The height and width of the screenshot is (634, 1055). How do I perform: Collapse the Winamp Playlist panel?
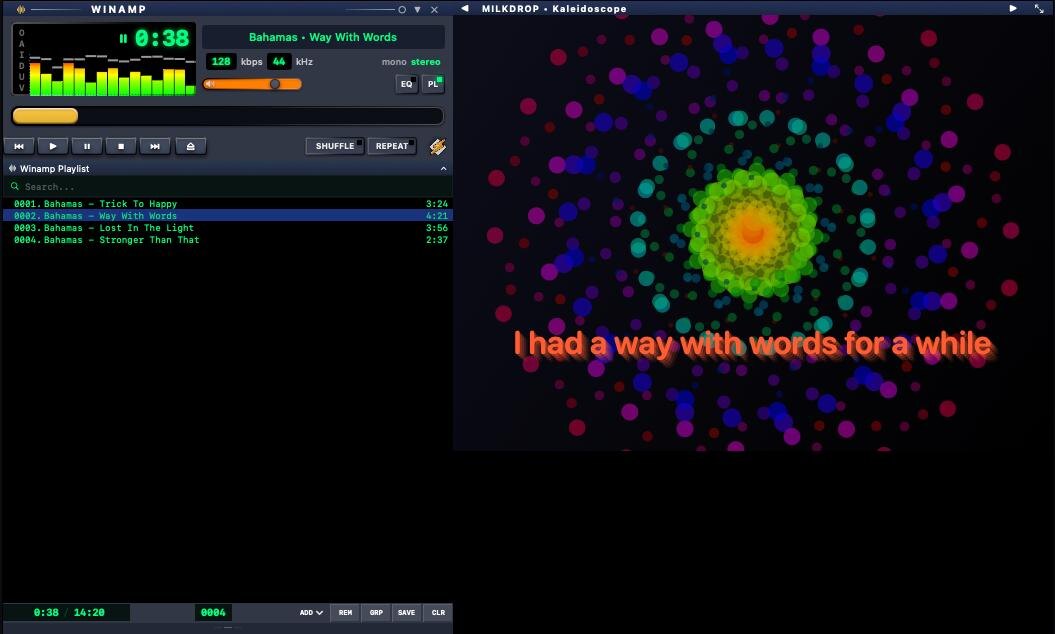(x=443, y=168)
